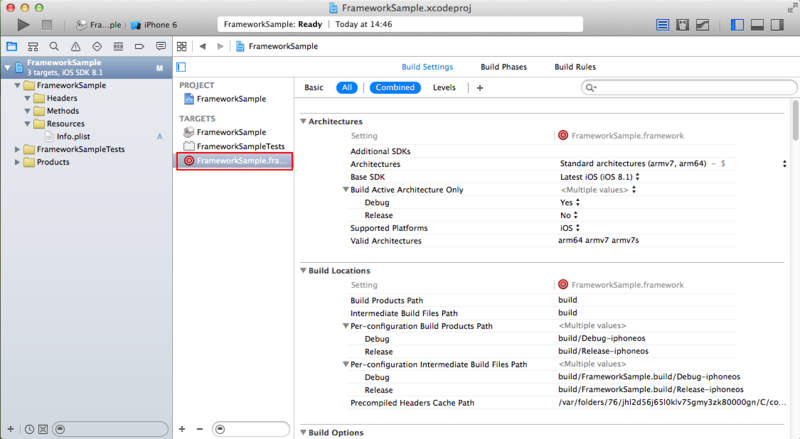
Task: Hide the project and targets list
Action: click(181, 67)
